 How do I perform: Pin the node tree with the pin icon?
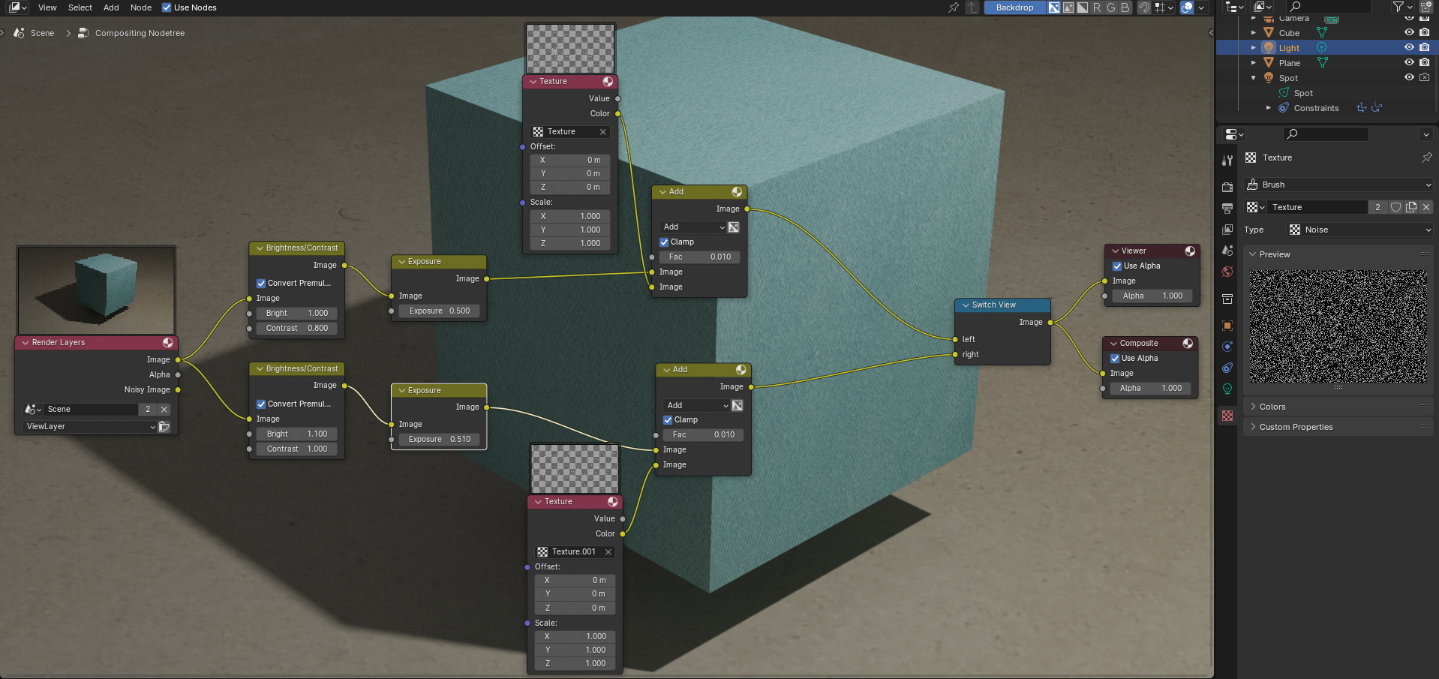(x=954, y=8)
